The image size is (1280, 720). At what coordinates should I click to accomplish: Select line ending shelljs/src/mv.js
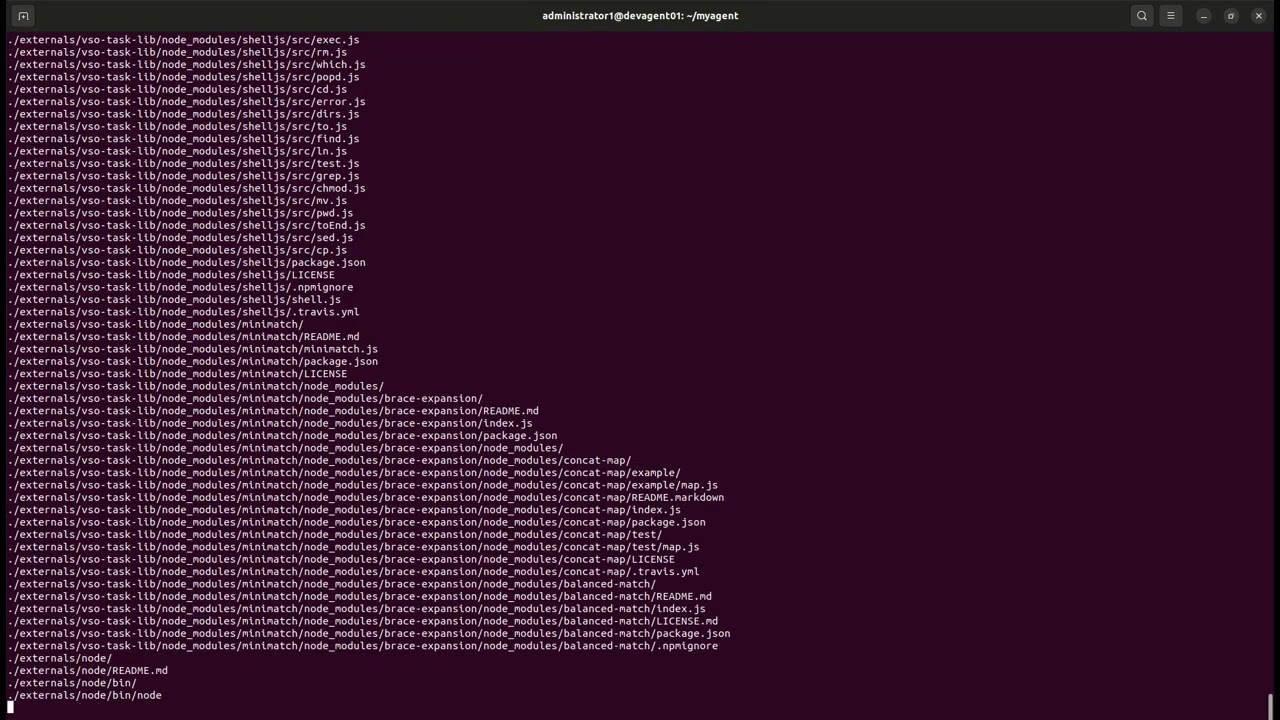(x=178, y=200)
